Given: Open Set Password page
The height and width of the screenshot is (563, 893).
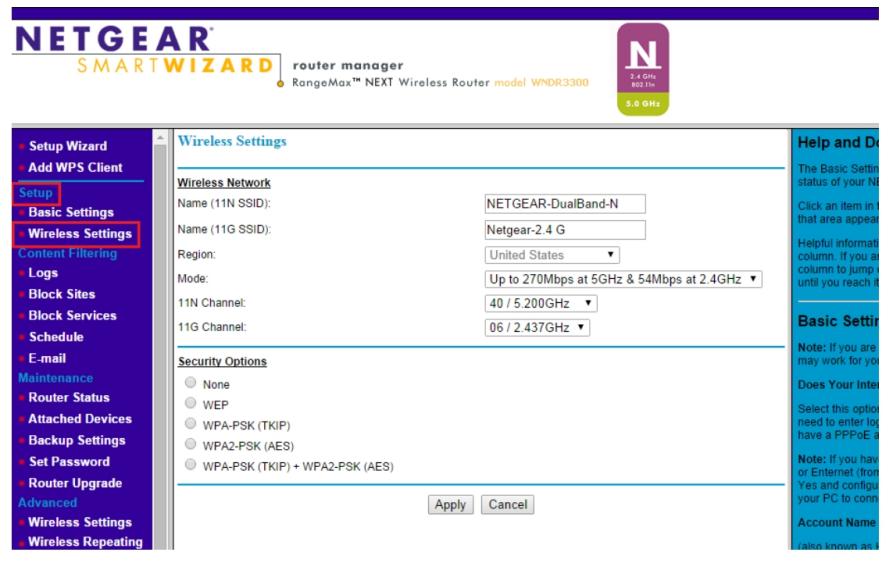Looking at the screenshot, I should [x=69, y=462].
